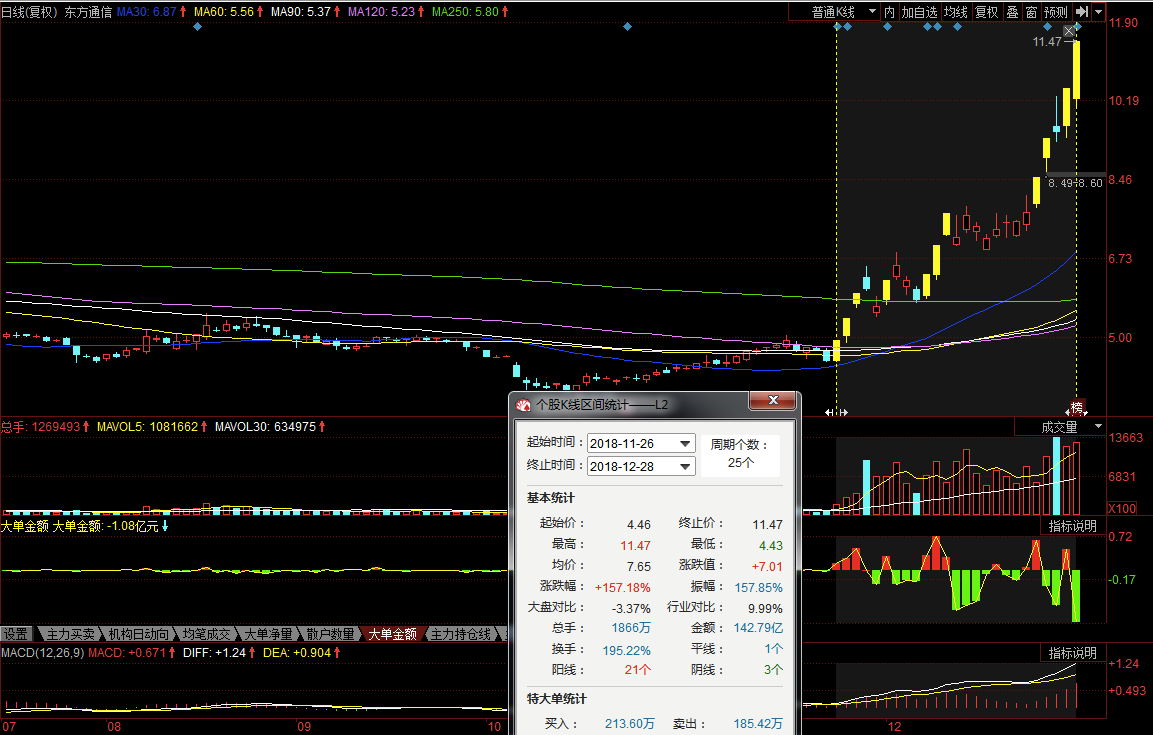Click 指标说明 button beside the 大单金额 panel
Viewport: 1153px width, 735px height.
point(1072,526)
